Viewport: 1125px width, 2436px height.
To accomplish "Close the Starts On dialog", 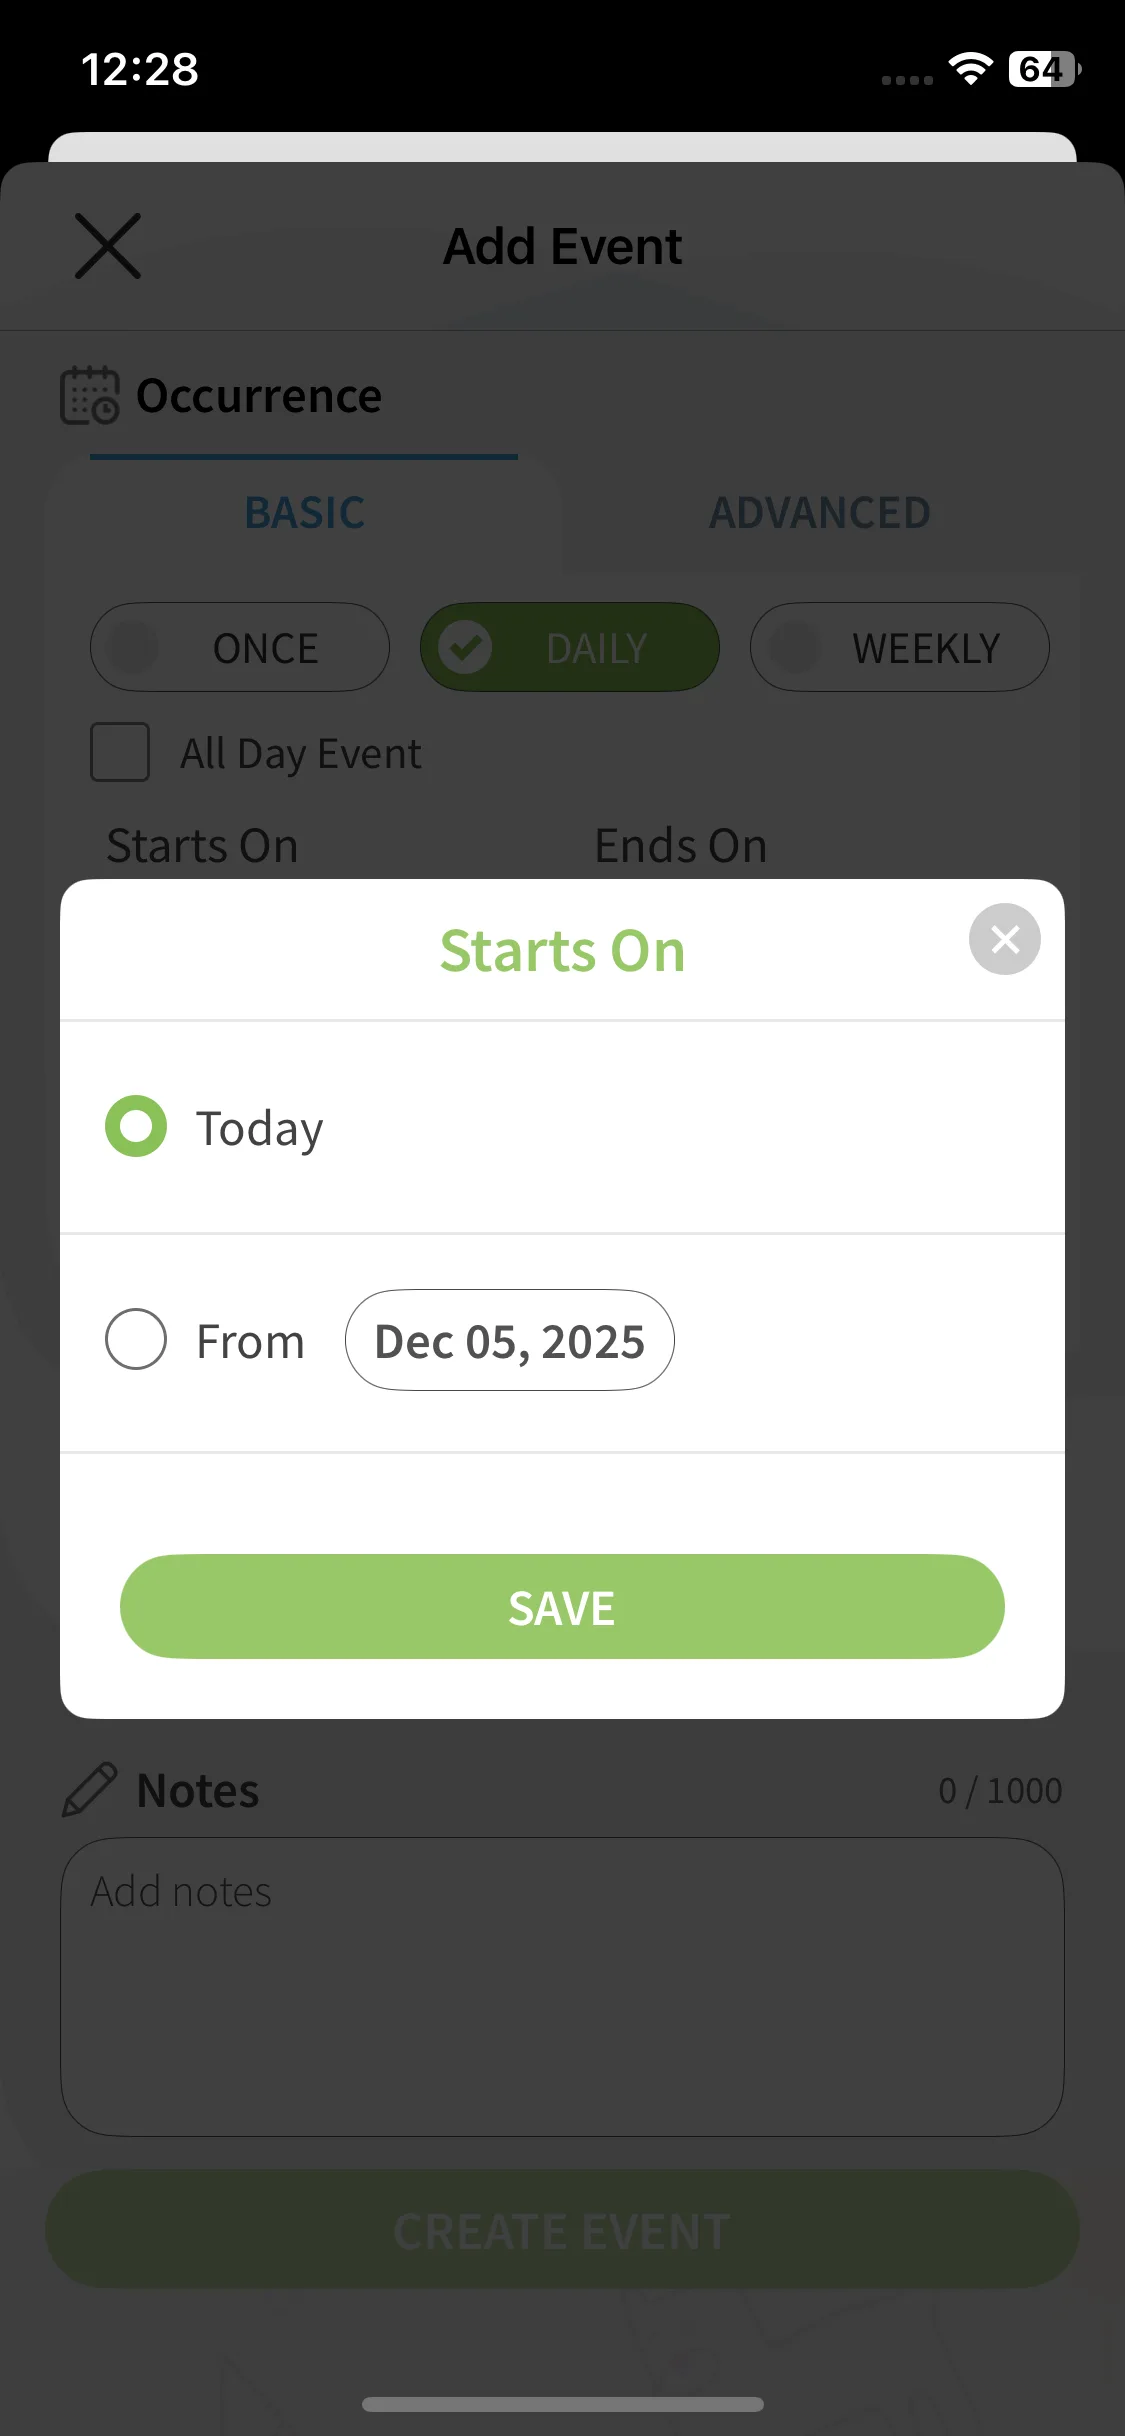I will [1004, 939].
